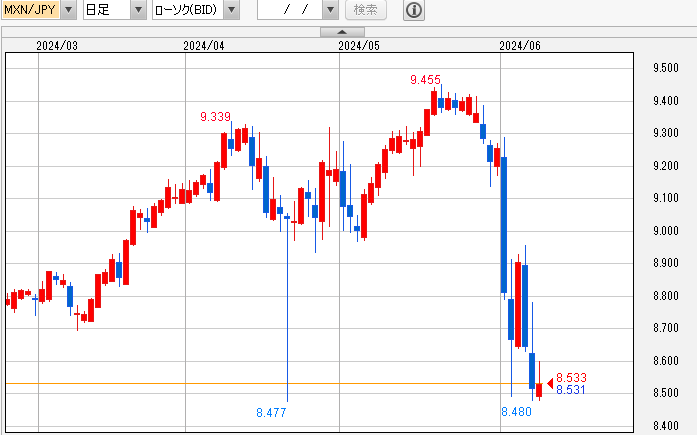Click the 9.500 price axis label
Viewport: 697px width, 435px height.
[666, 68]
